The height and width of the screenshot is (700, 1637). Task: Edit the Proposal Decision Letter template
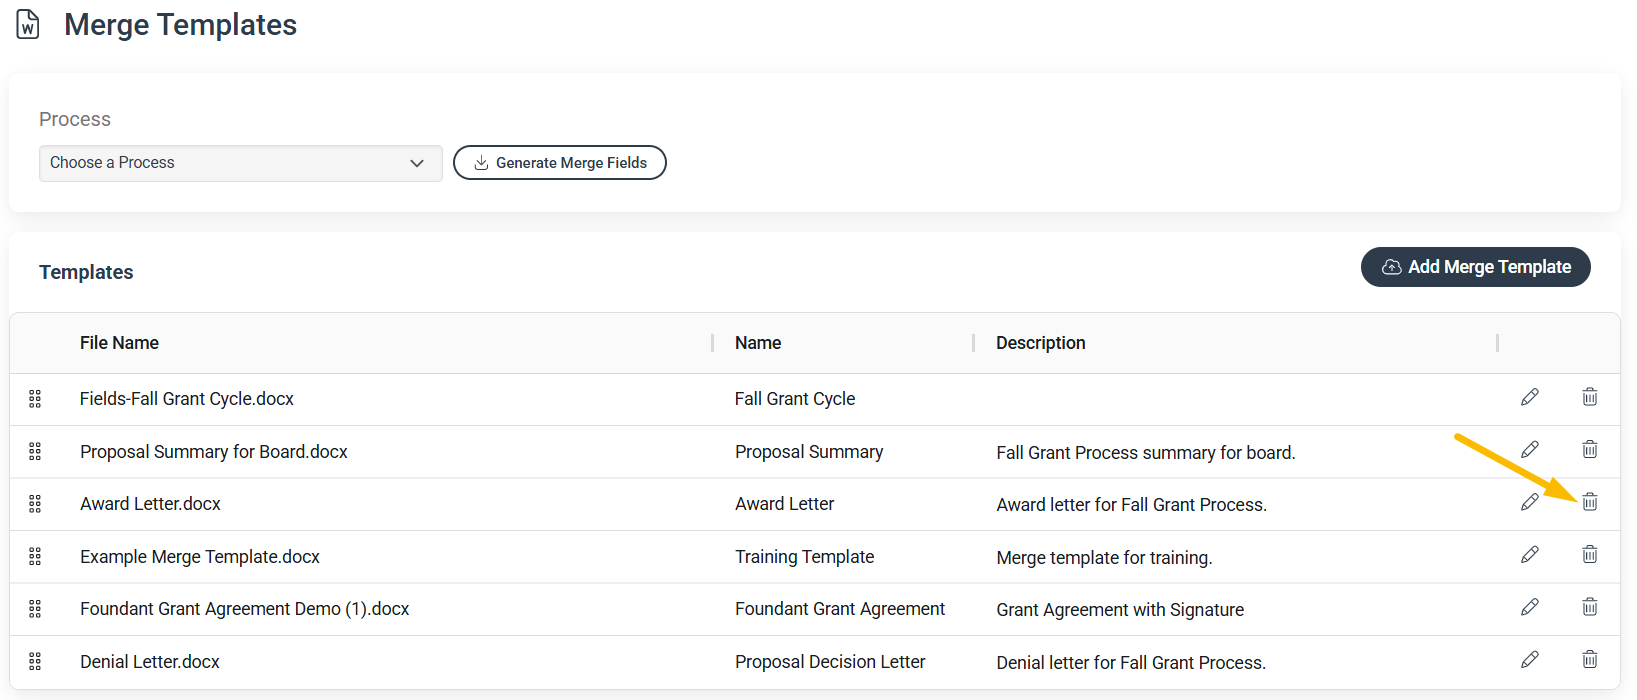tap(1529, 660)
